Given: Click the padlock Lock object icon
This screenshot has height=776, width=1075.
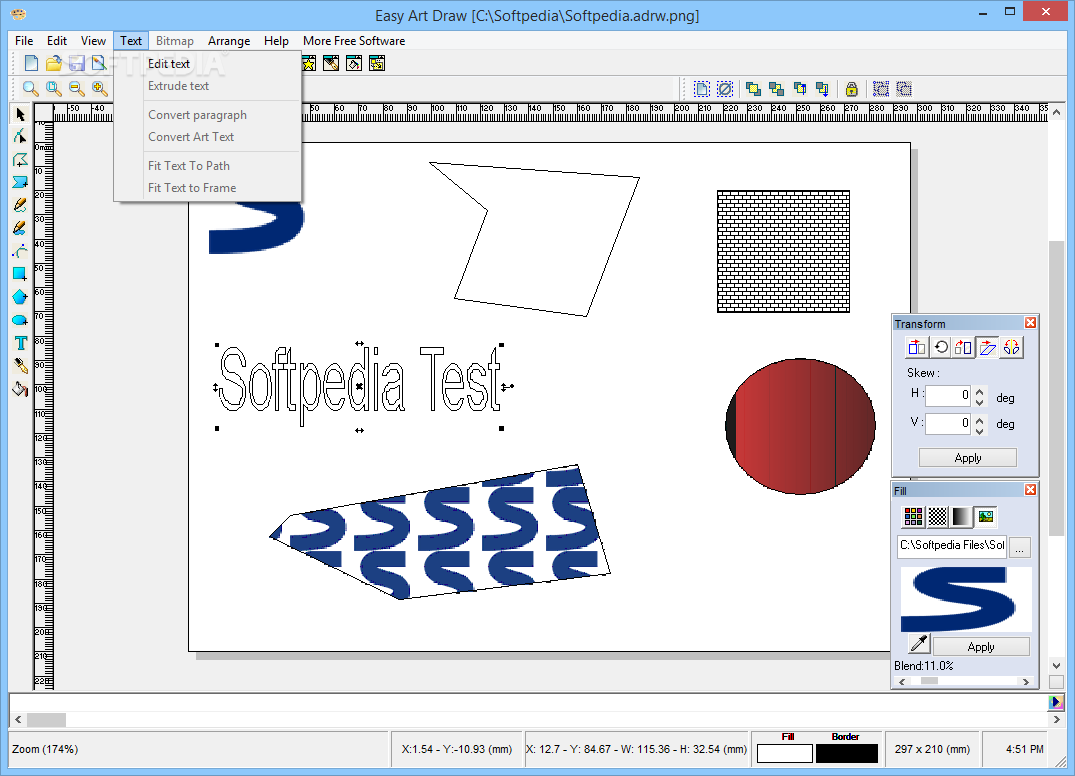Looking at the screenshot, I should [851, 88].
